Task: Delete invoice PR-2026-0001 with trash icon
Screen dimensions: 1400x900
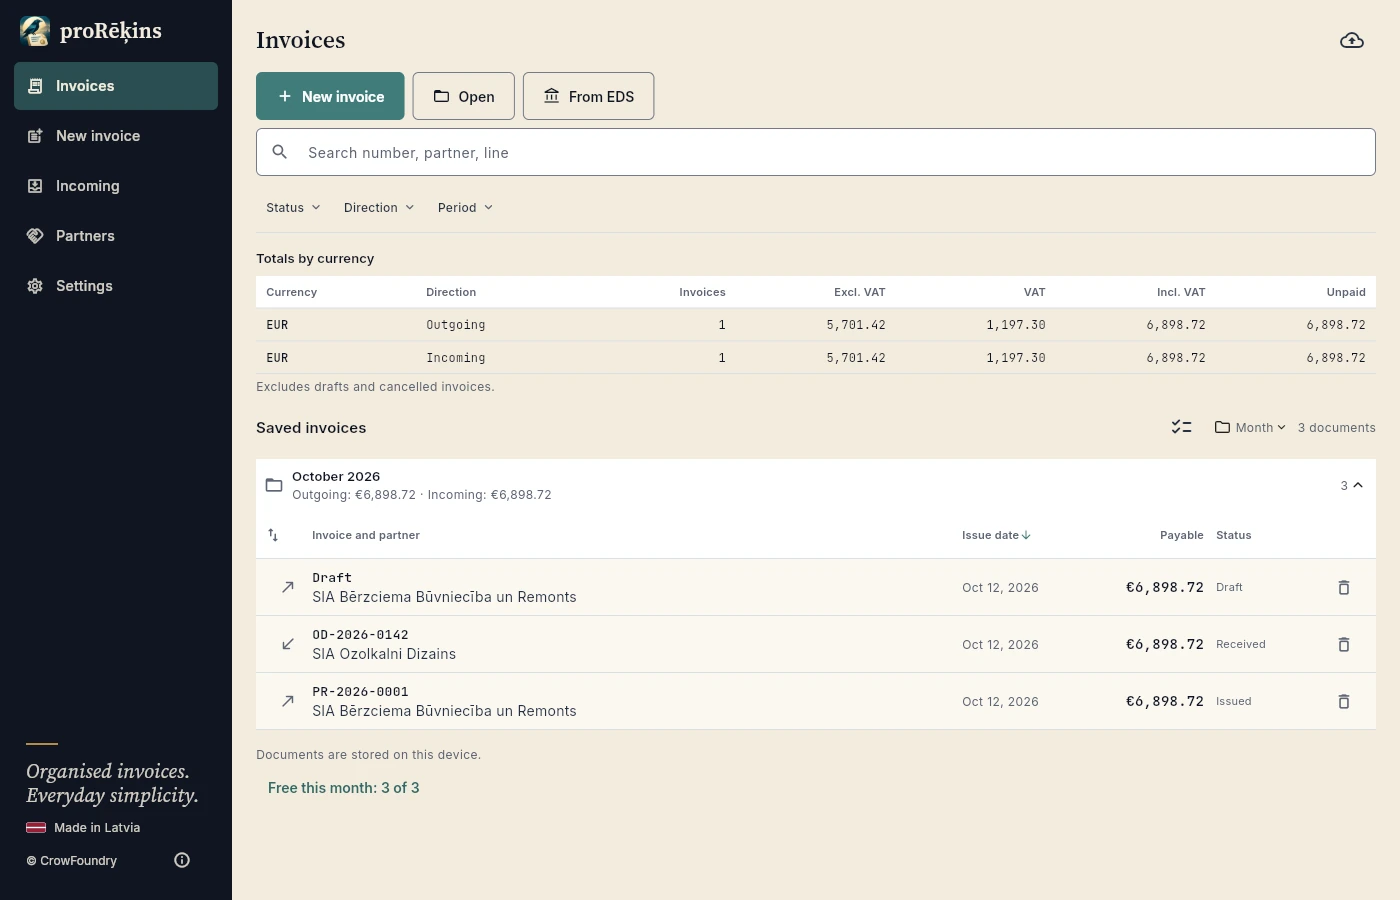Action: pyautogui.click(x=1344, y=701)
